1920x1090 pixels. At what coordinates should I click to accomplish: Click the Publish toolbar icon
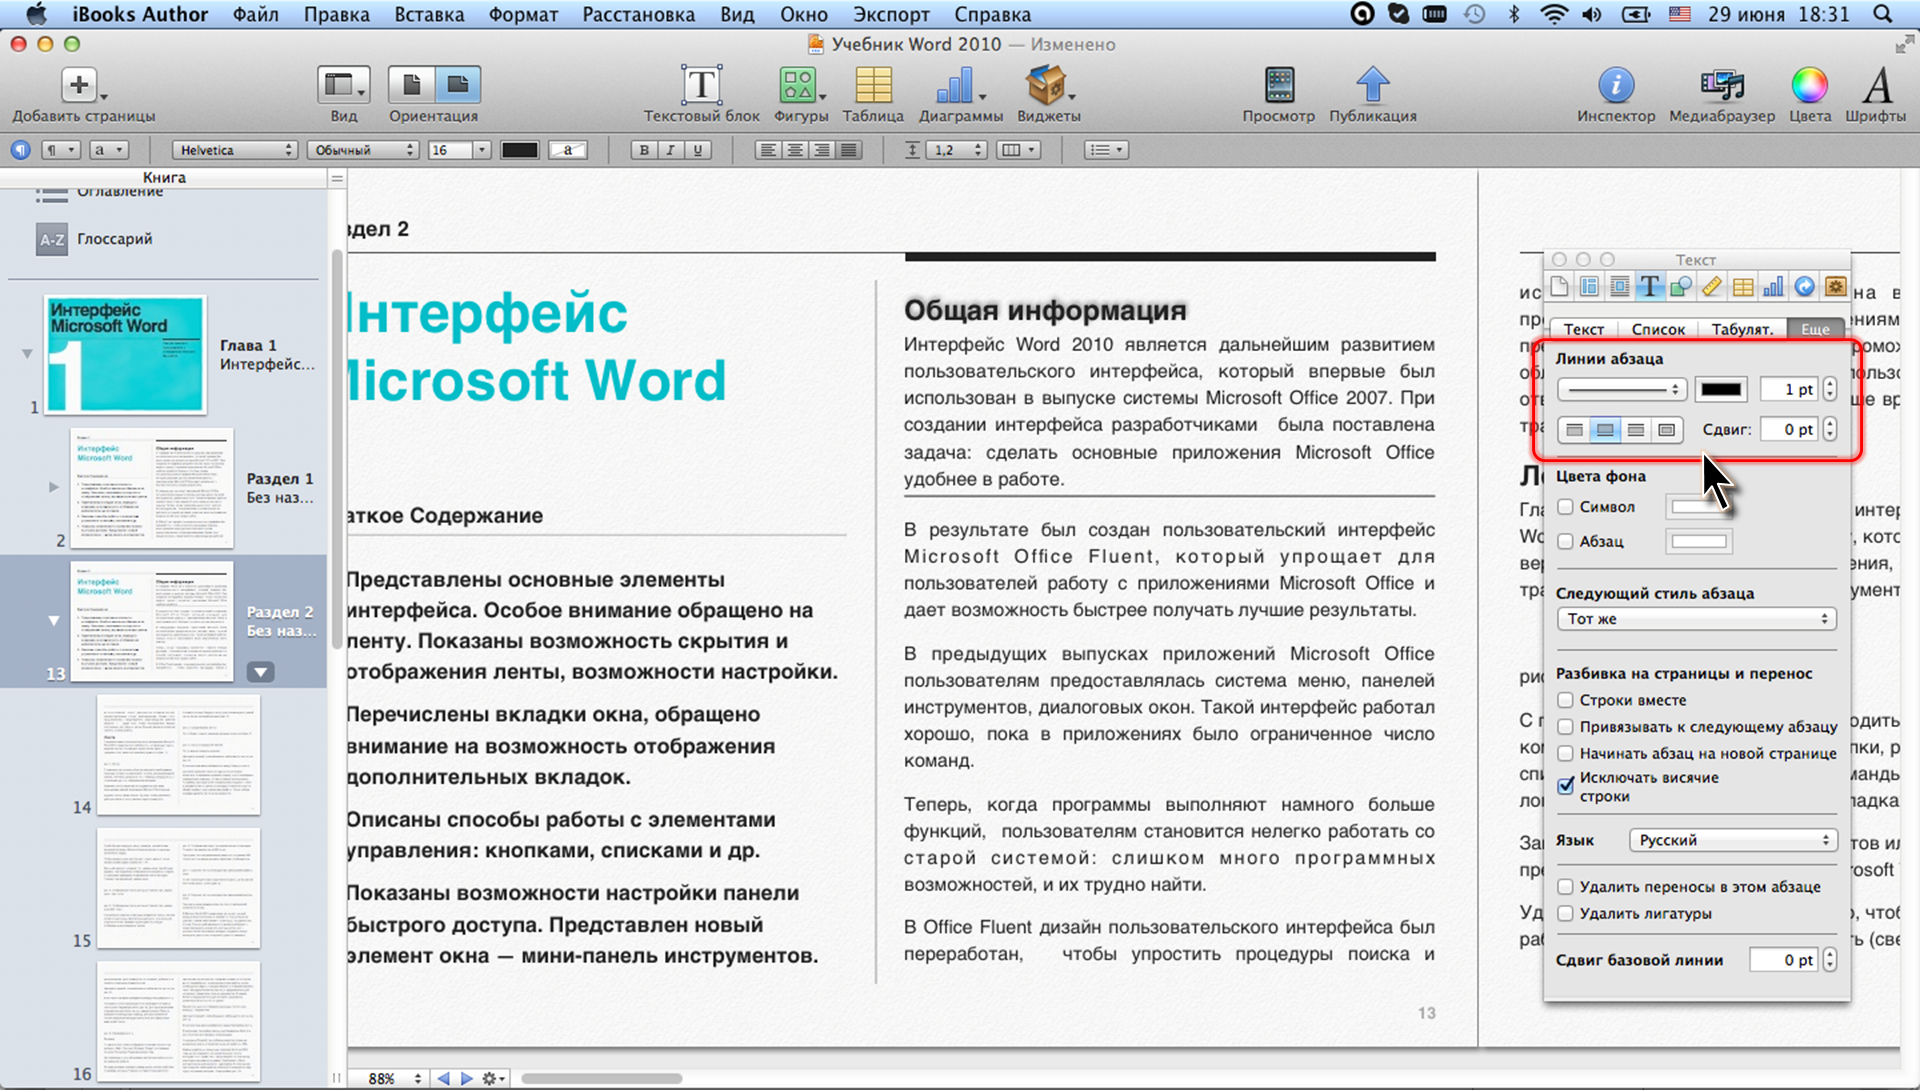[1372, 86]
